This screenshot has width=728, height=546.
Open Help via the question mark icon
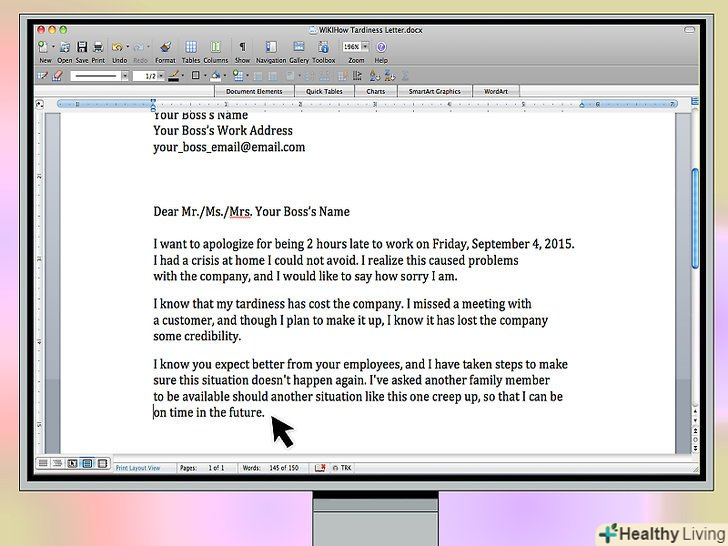tap(381, 47)
